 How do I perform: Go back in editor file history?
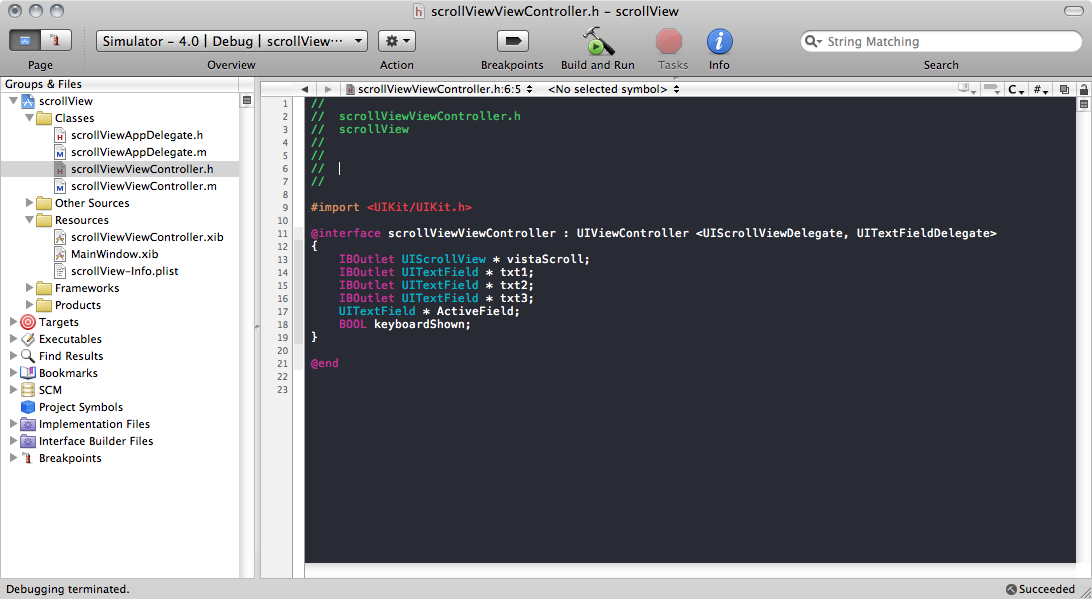point(305,89)
